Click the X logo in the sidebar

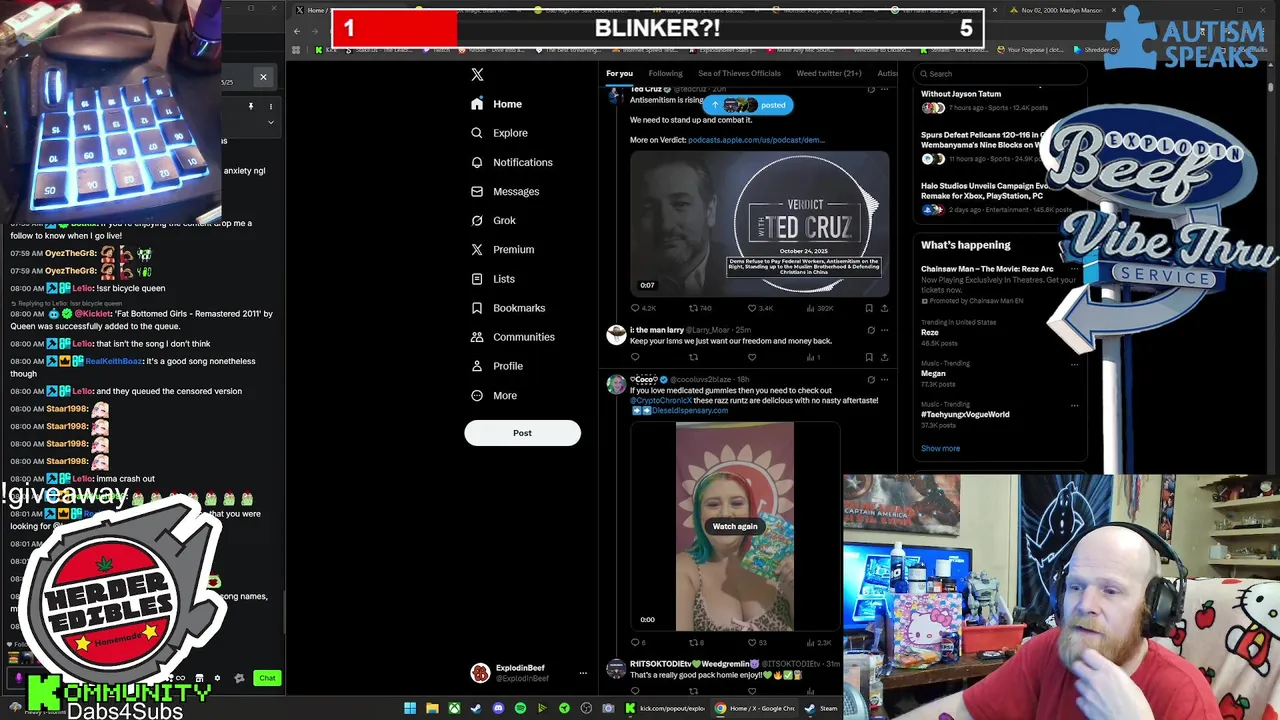477,75
